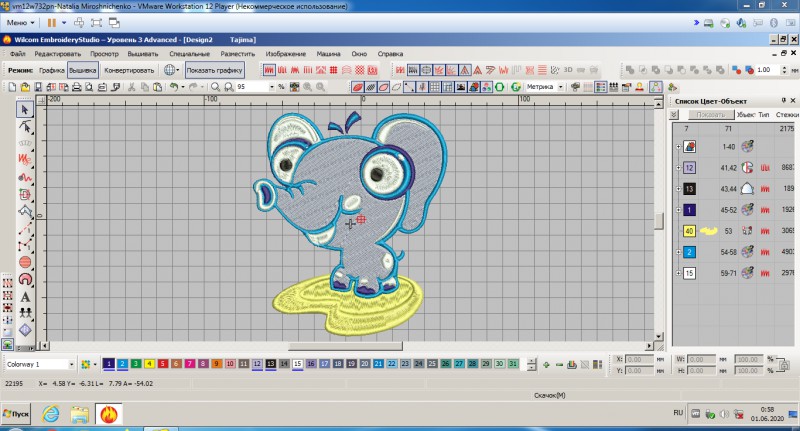Click the volume icon in the system tray

coord(724,414)
